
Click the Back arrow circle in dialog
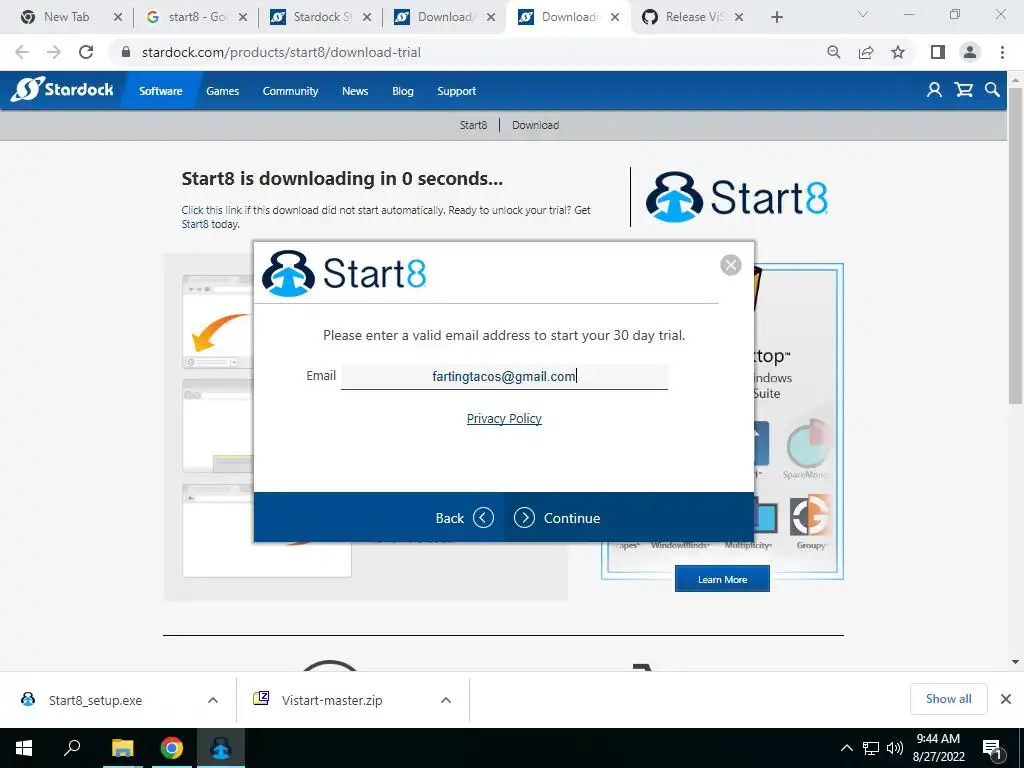click(483, 518)
